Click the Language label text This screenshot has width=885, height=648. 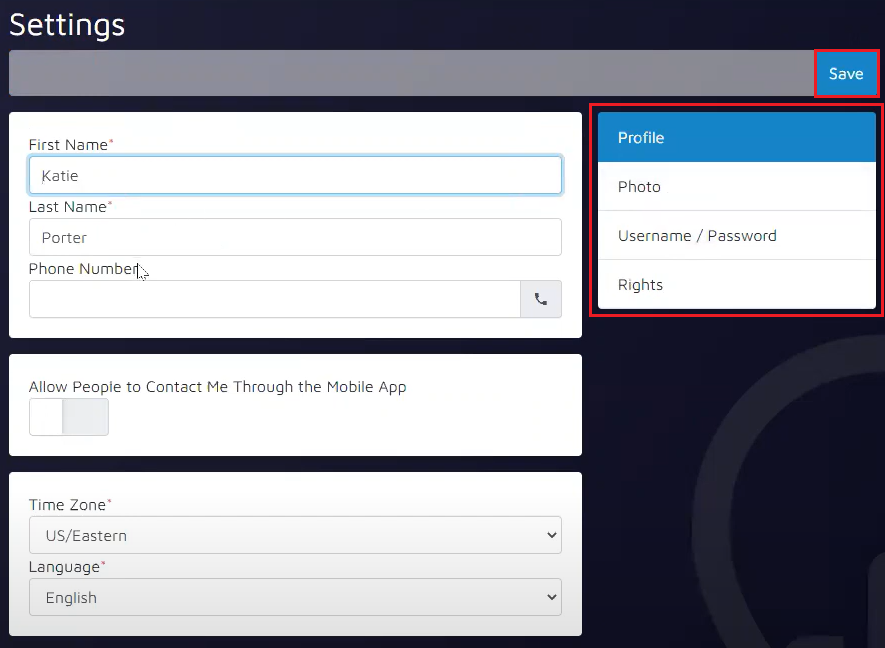64,567
